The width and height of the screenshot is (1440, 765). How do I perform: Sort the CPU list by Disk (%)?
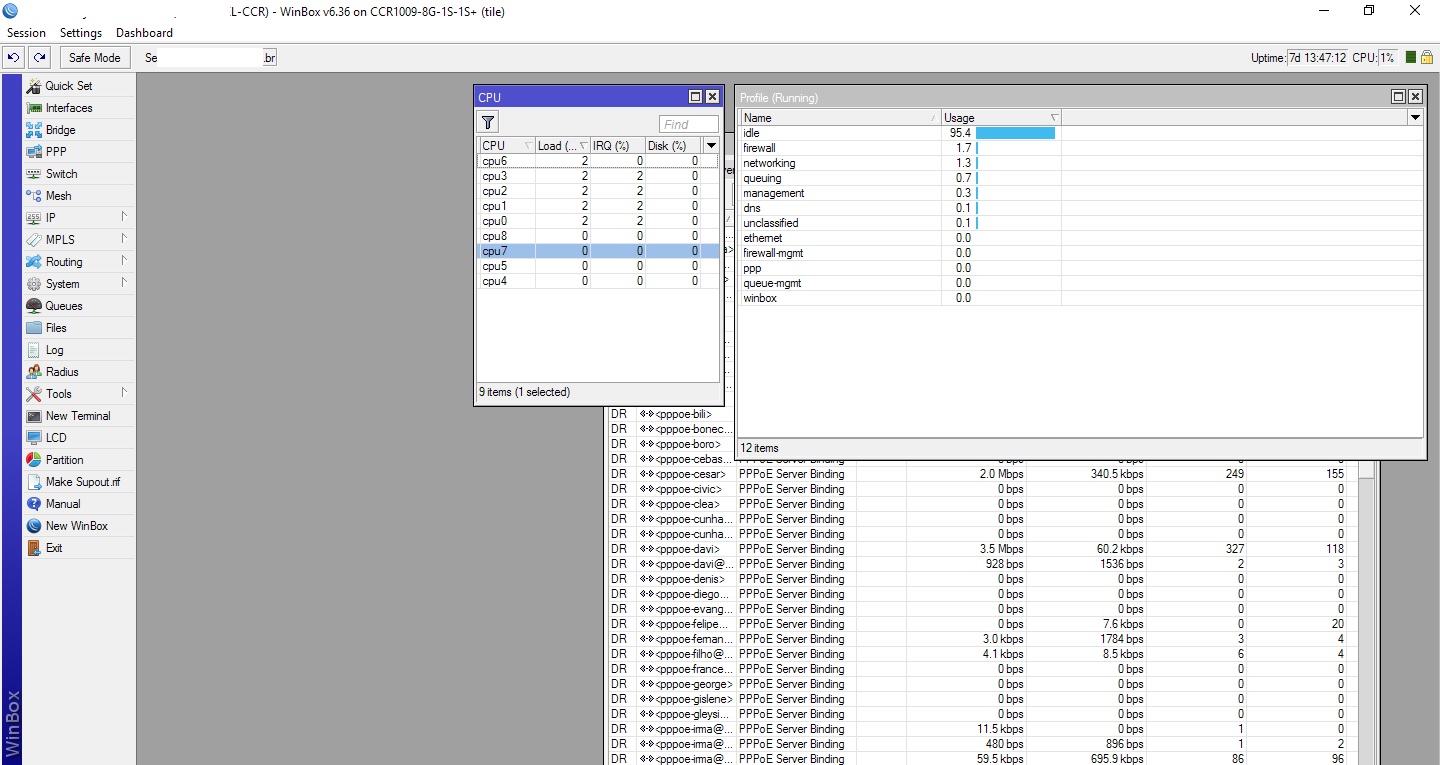673,146
